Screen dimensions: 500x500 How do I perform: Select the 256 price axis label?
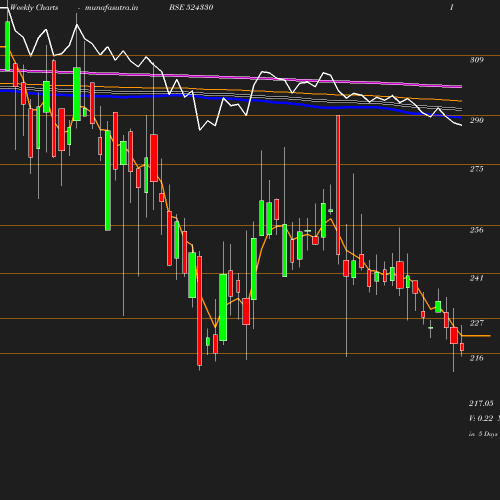pos(476,230)
